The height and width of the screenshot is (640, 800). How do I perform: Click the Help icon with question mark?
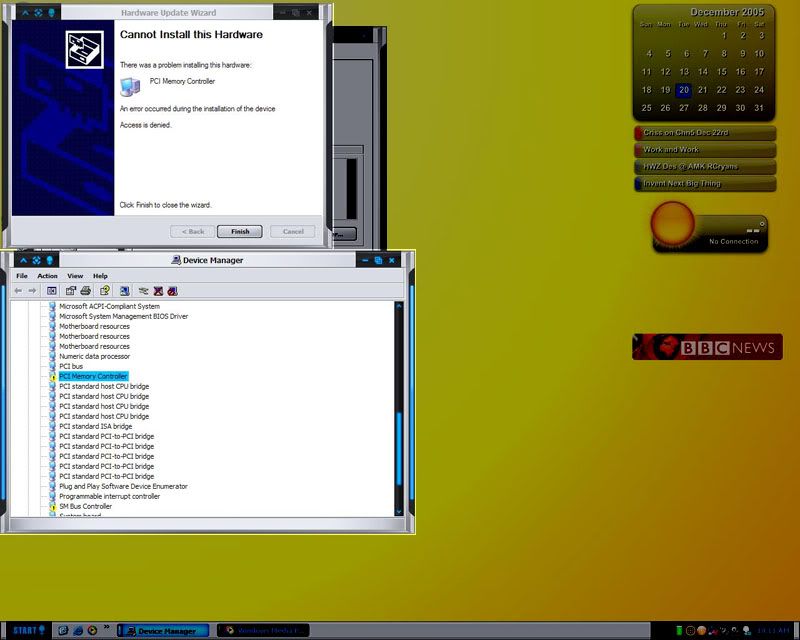coord(104,291)
